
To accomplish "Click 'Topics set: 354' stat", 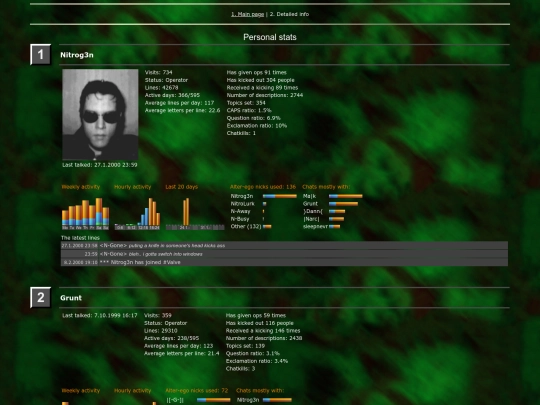I will (246, 103).
